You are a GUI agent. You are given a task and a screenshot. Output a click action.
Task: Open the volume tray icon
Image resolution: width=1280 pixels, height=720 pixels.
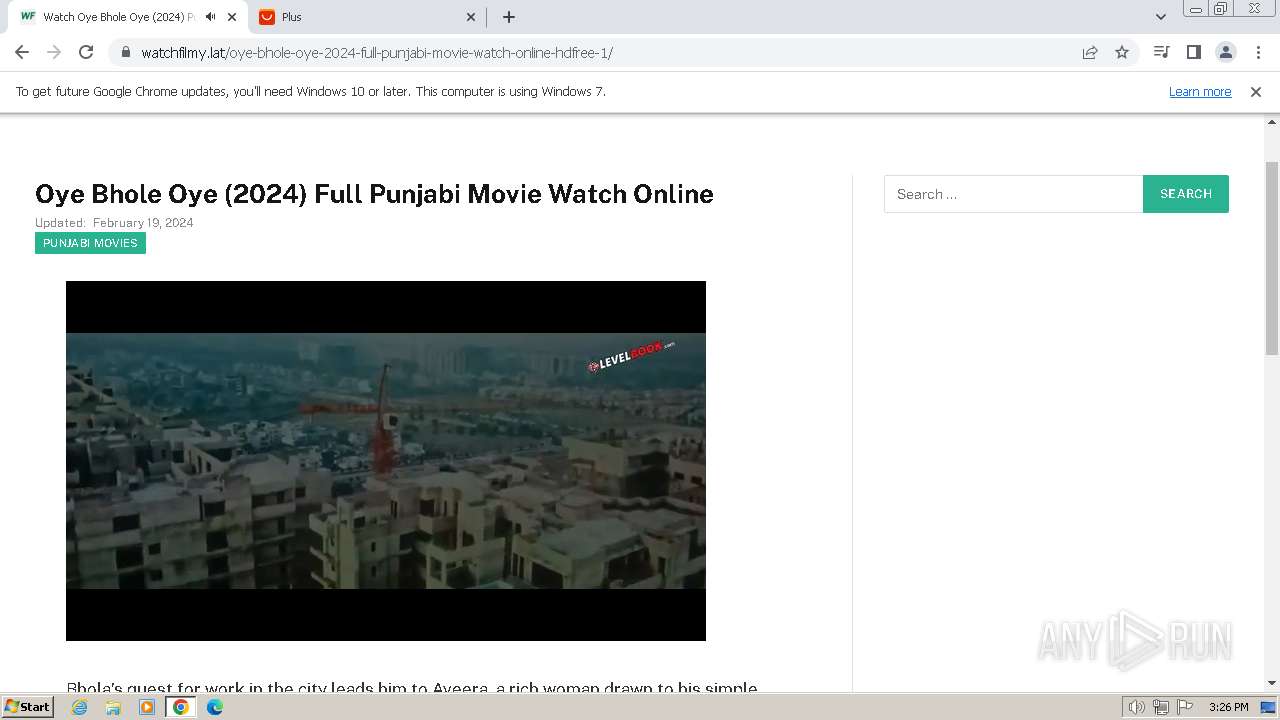[x=1136, y=707]
